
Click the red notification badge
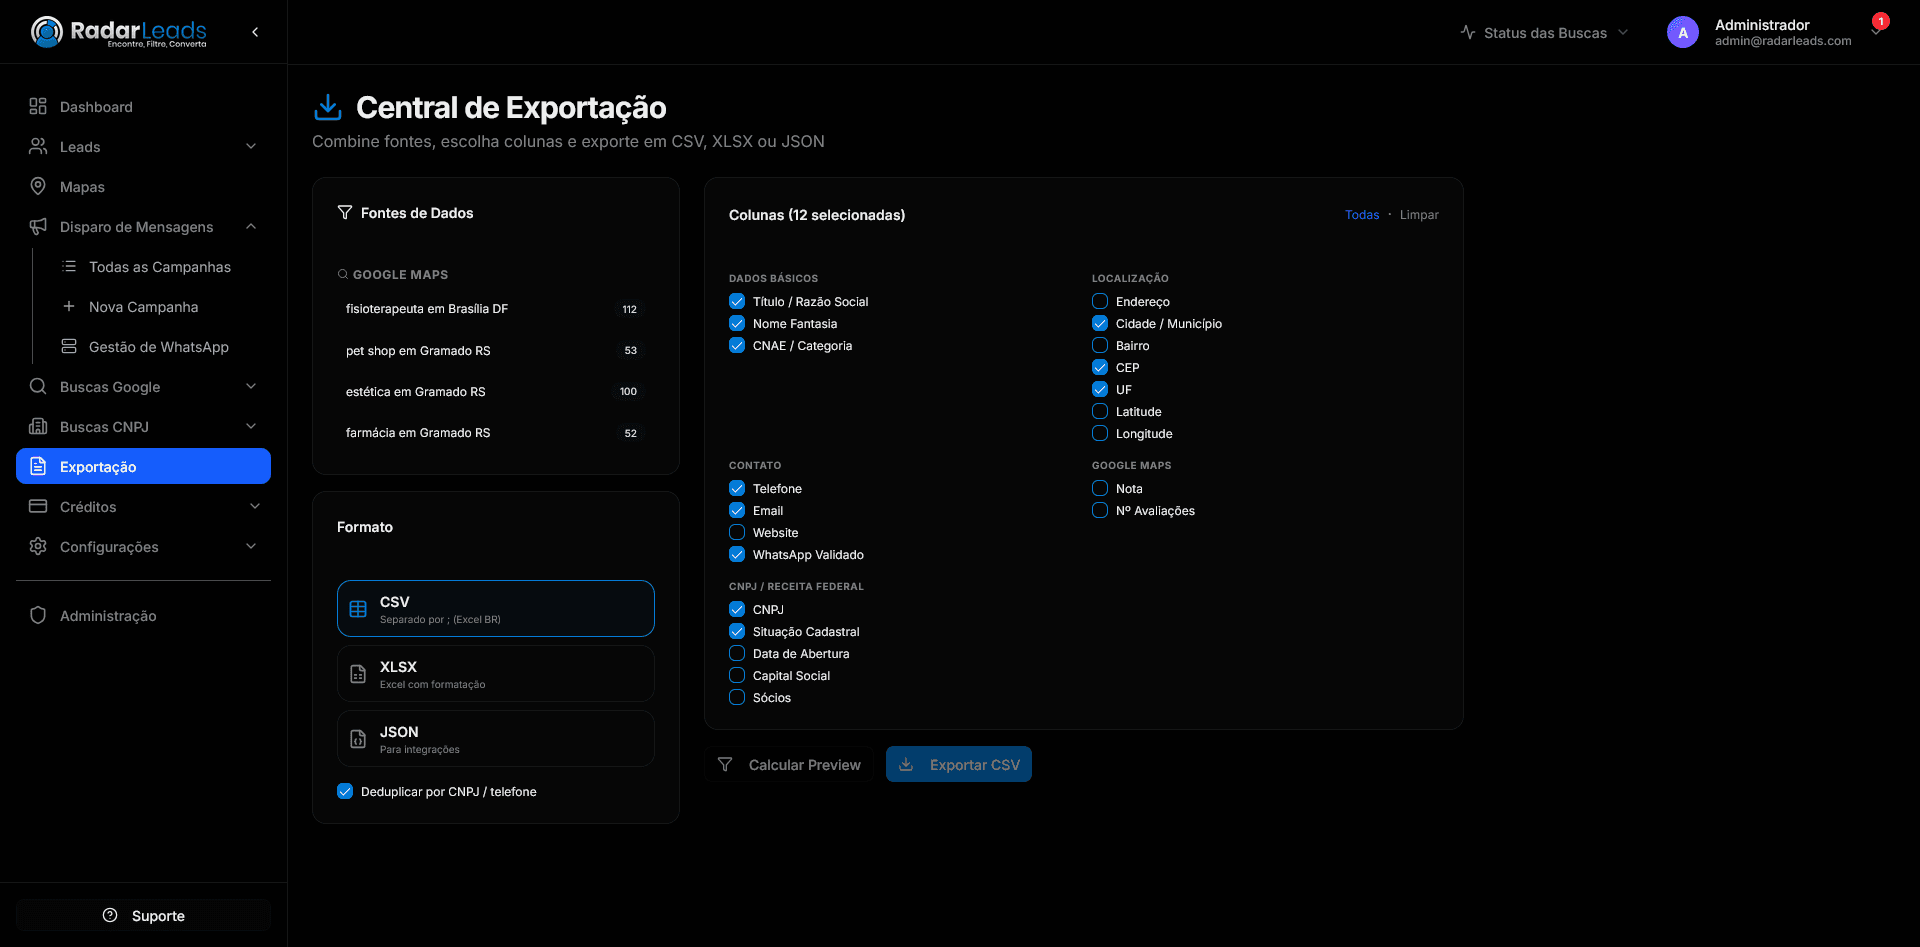(x=1881, y=21)
